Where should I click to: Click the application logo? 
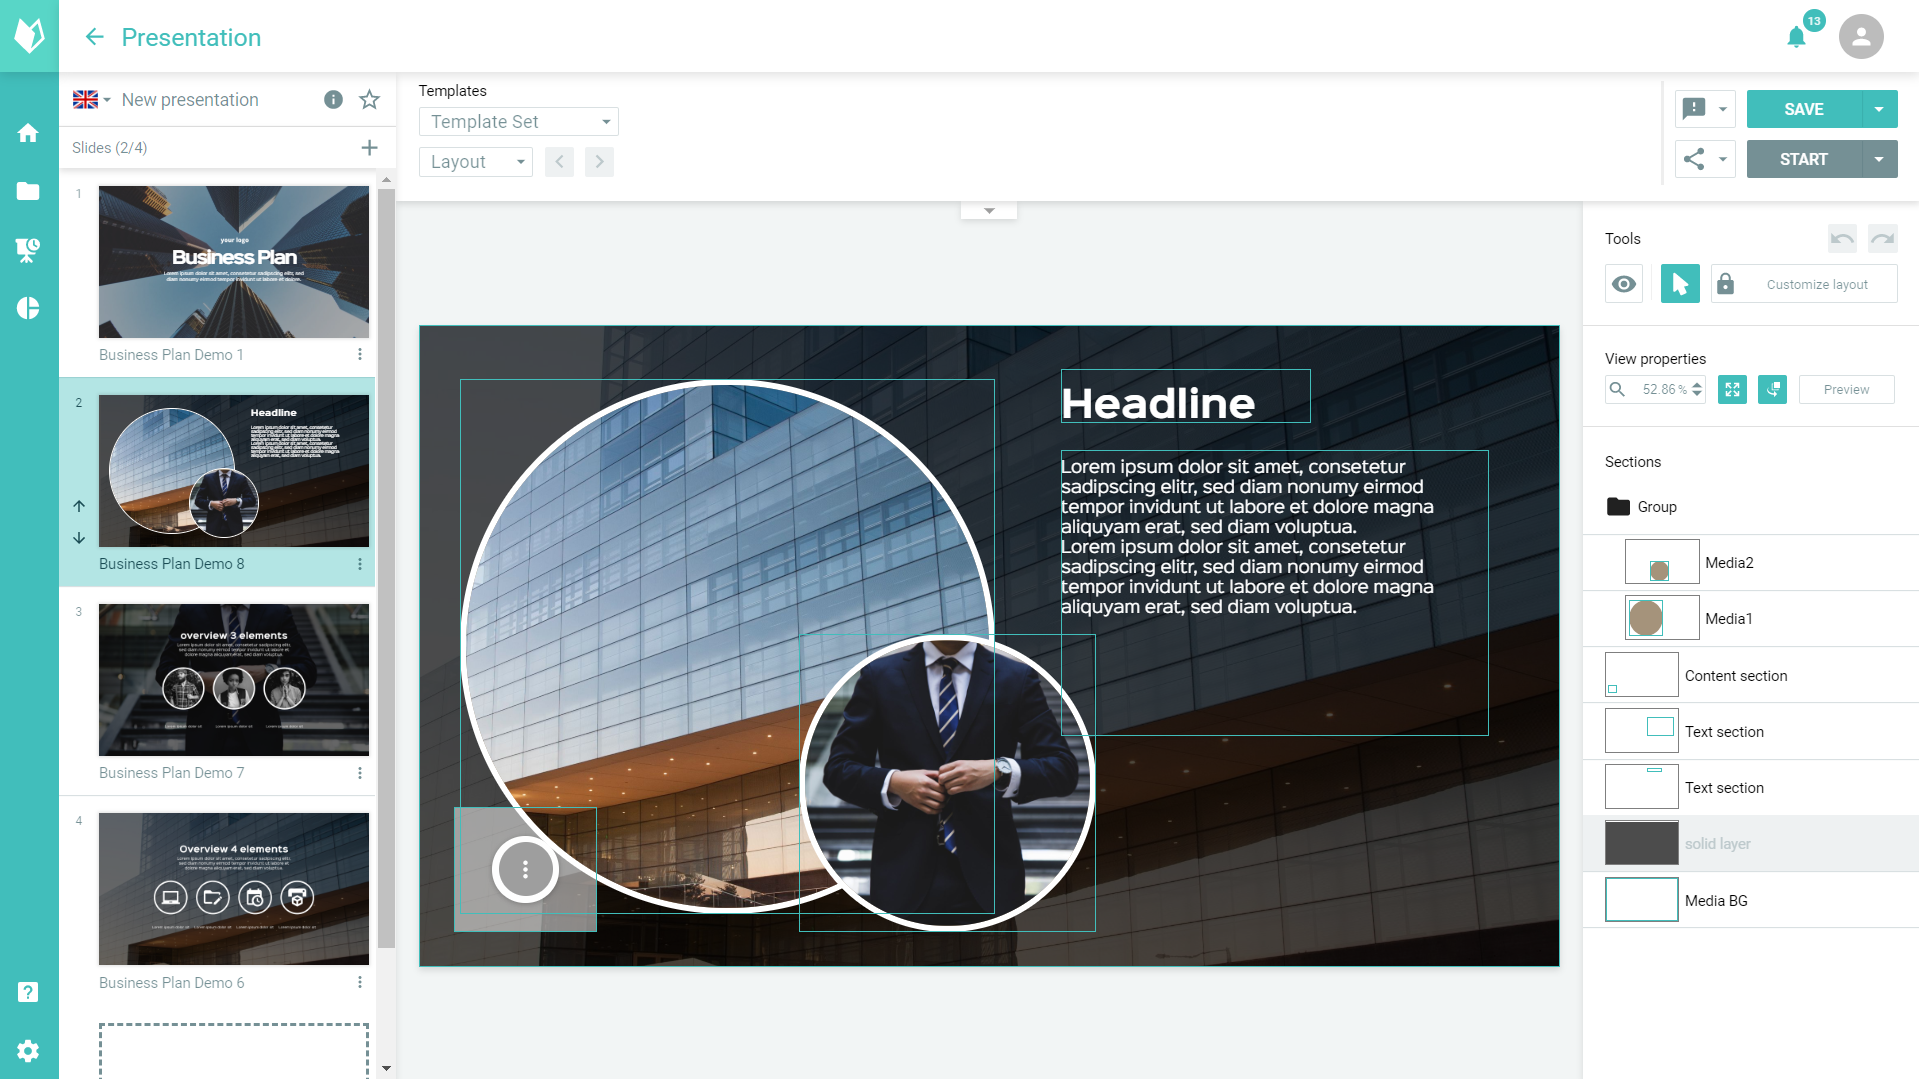pos(29,36)
